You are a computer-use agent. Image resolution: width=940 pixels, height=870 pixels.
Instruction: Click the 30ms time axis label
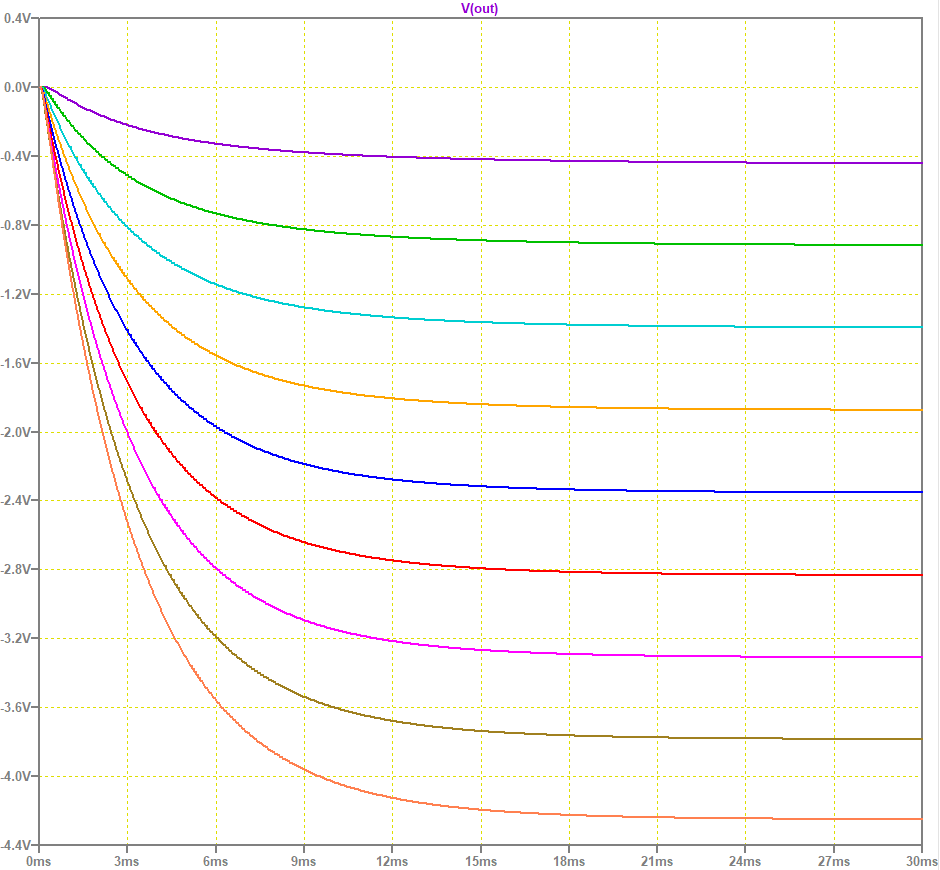[919, 858]
